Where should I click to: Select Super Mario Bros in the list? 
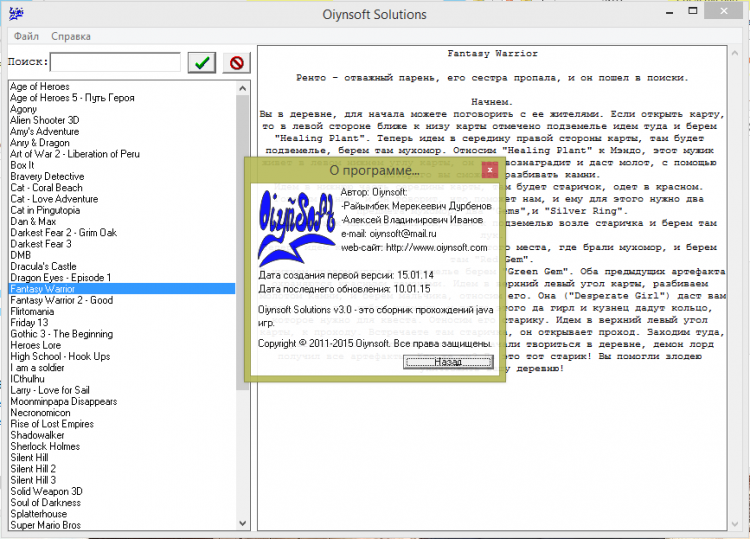(x=46, y=524)
